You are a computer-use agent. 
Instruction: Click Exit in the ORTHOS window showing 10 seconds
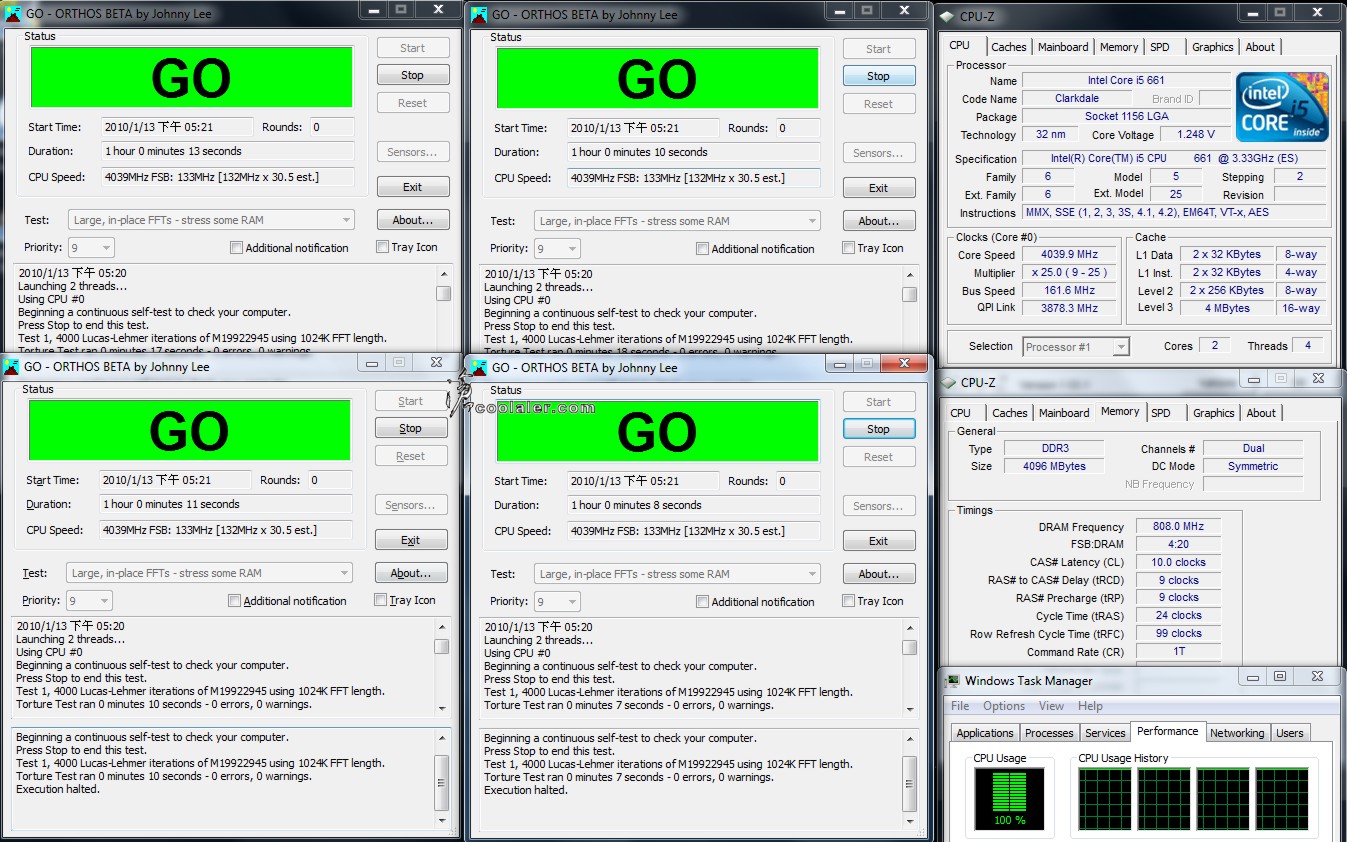[878, 188]
